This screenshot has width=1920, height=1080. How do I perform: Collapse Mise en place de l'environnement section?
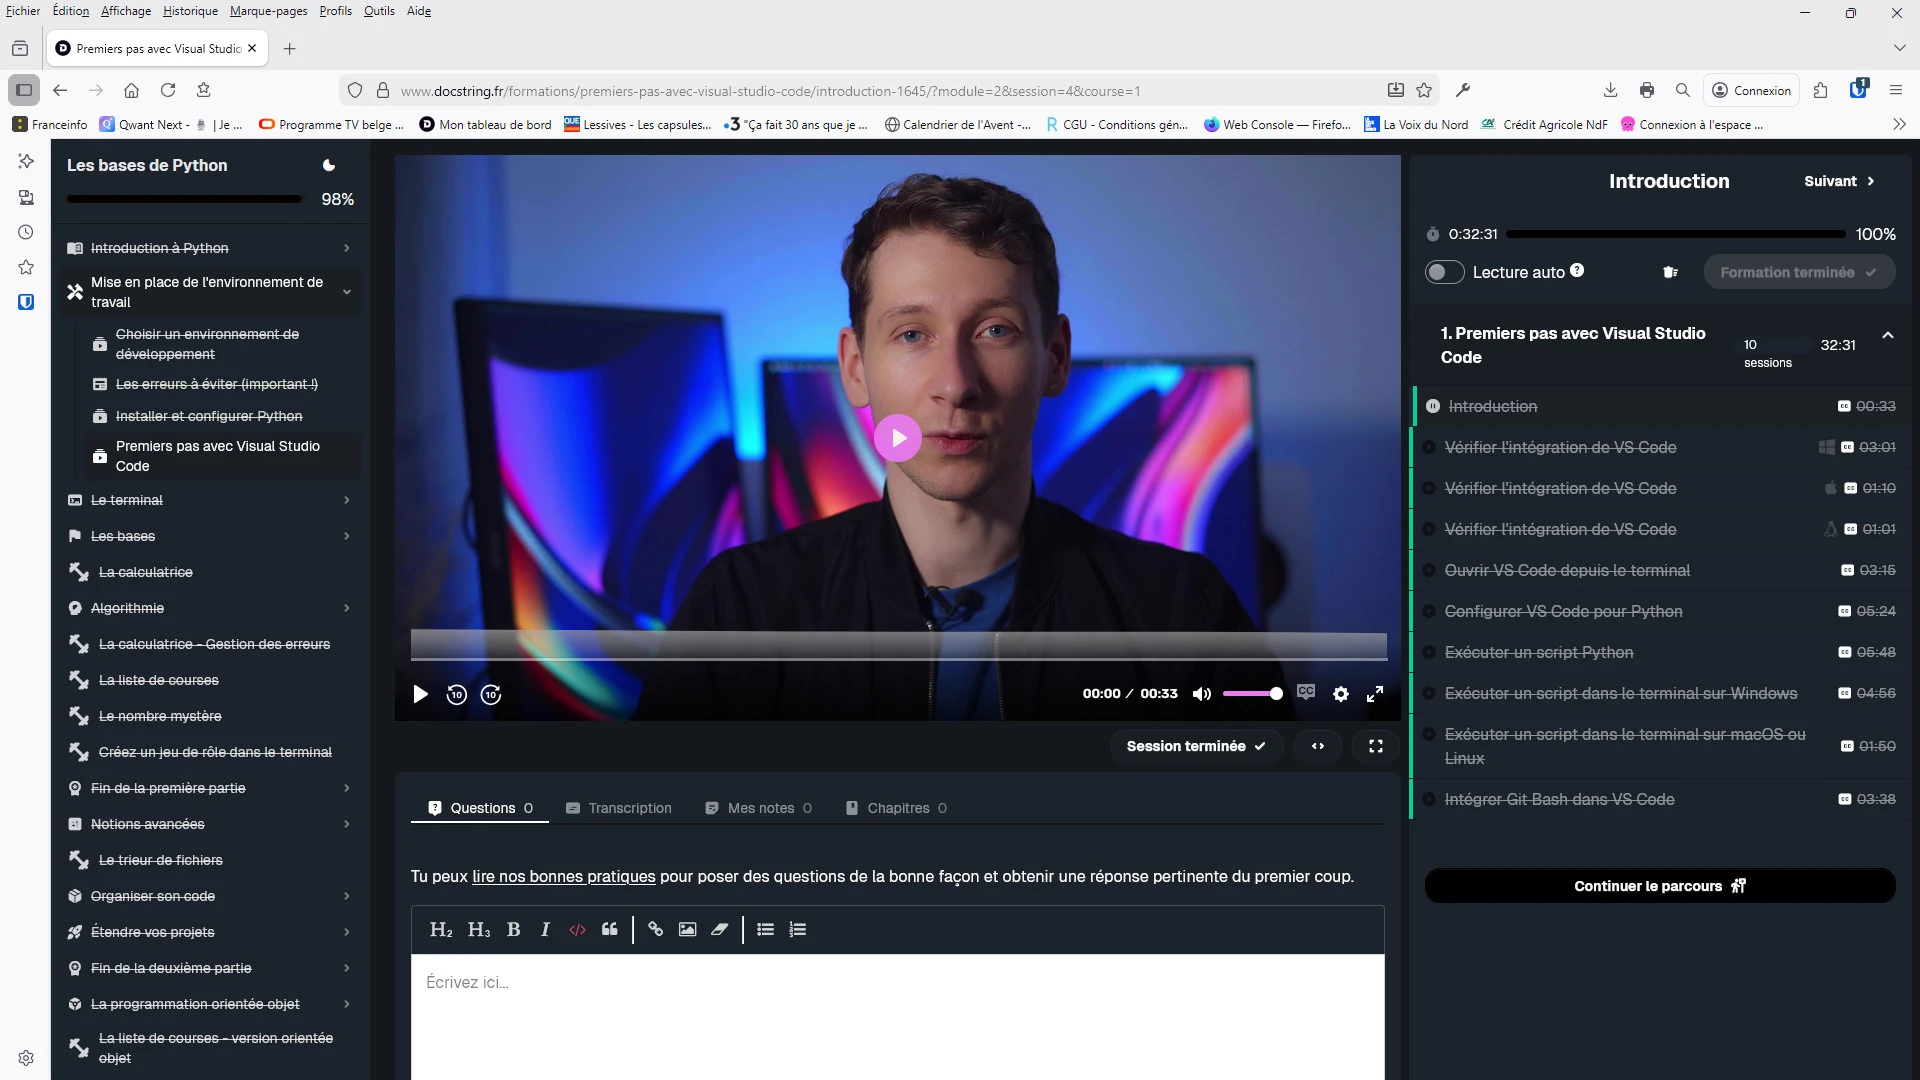tap(347, 292)
